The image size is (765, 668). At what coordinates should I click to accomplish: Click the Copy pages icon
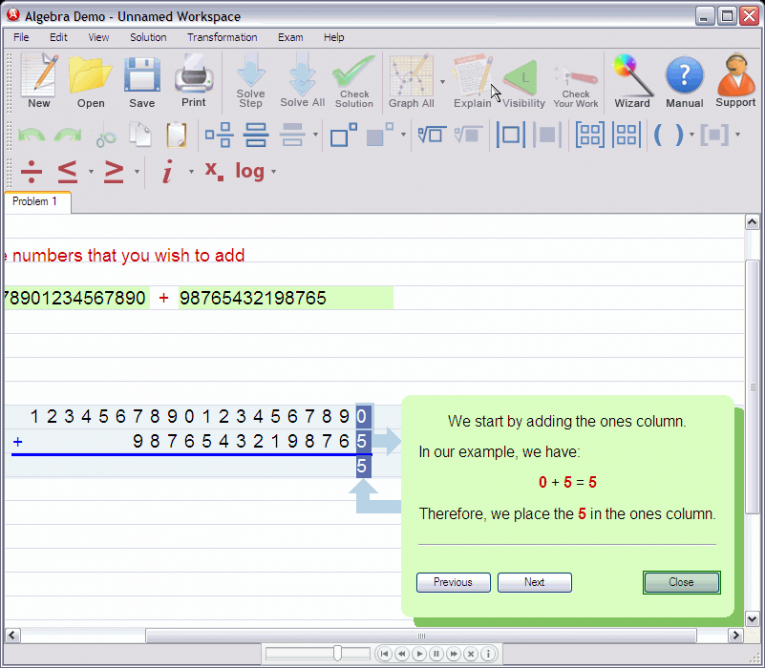pos(141,135)
